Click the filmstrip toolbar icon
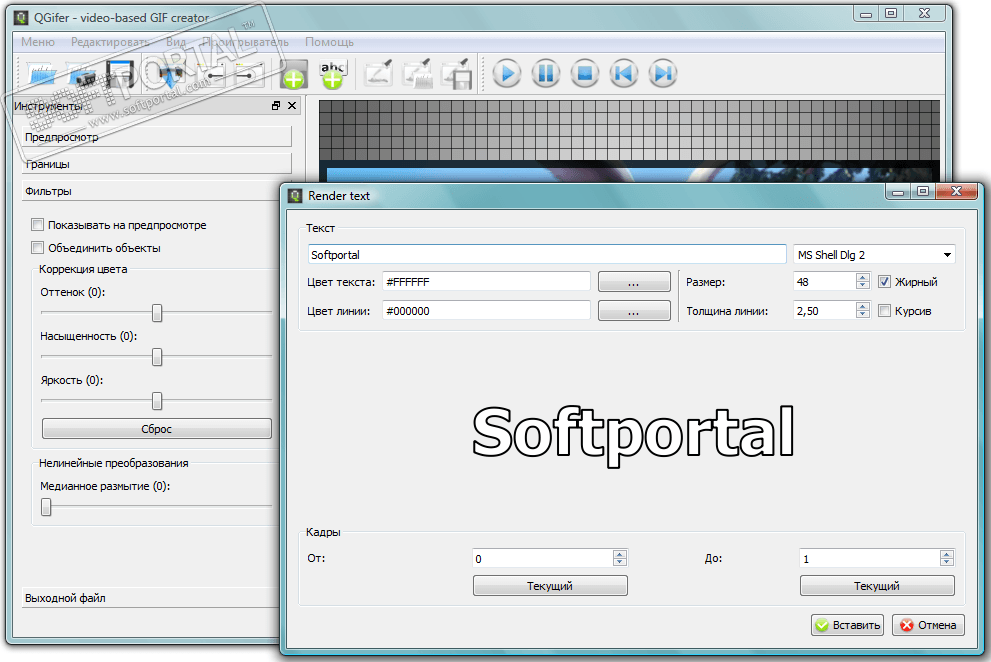991x662 pixels. (x=121, y=74)
